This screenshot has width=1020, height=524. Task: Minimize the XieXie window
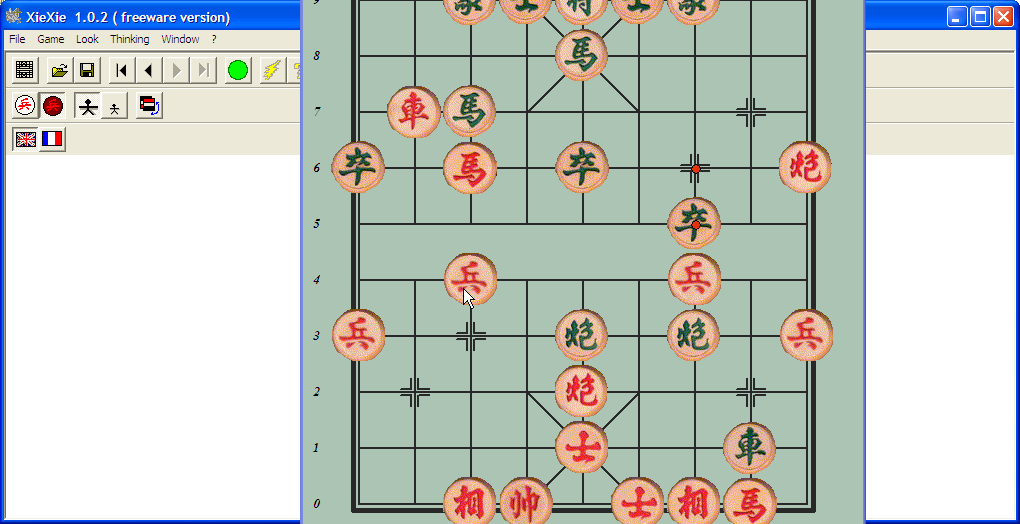tap(957, 17)
